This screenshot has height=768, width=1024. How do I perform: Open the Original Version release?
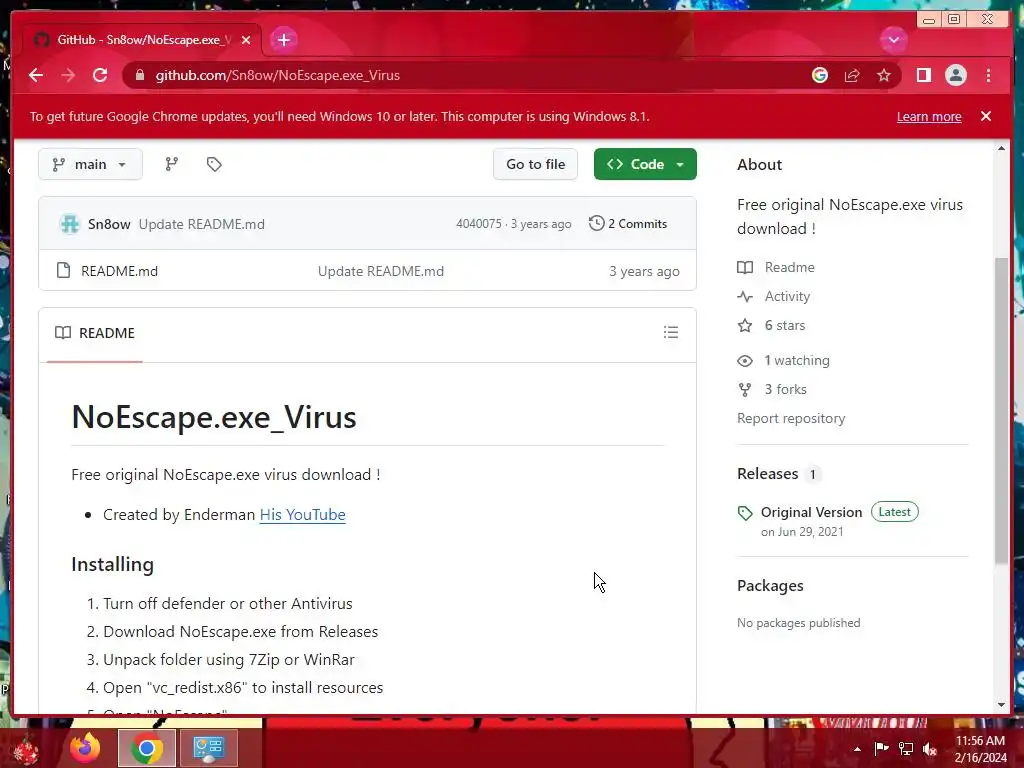click(x=811, y=512)
